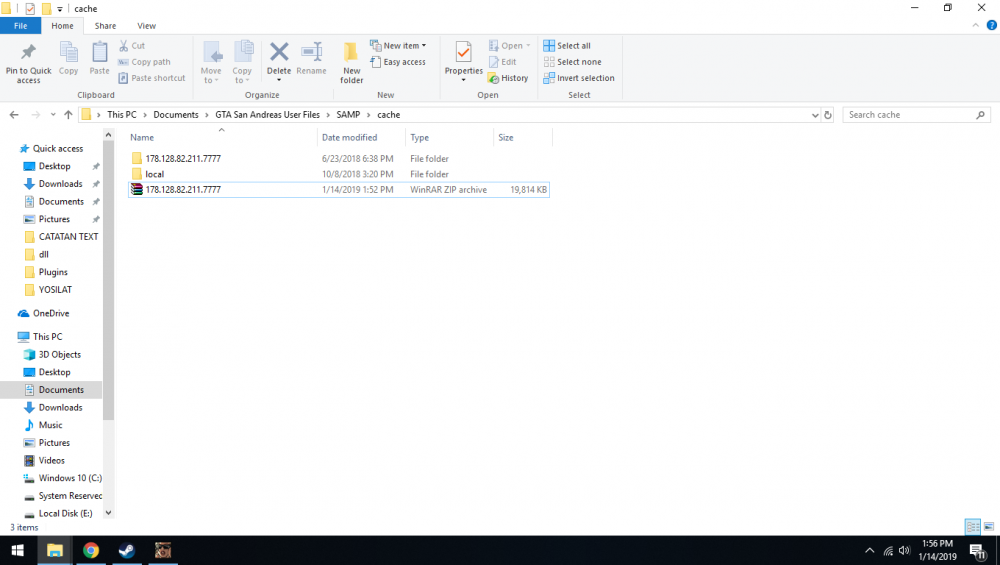Open the Move to menu
The image size is (1000, 565).
coord(211,62)
